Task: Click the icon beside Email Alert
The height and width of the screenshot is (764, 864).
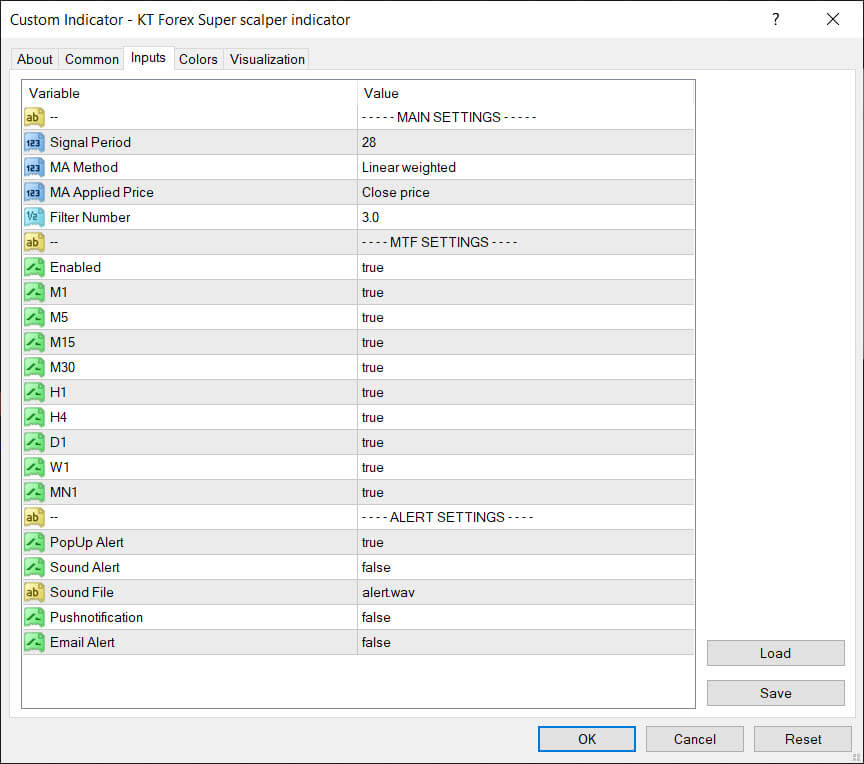Action: click(34, 642)
